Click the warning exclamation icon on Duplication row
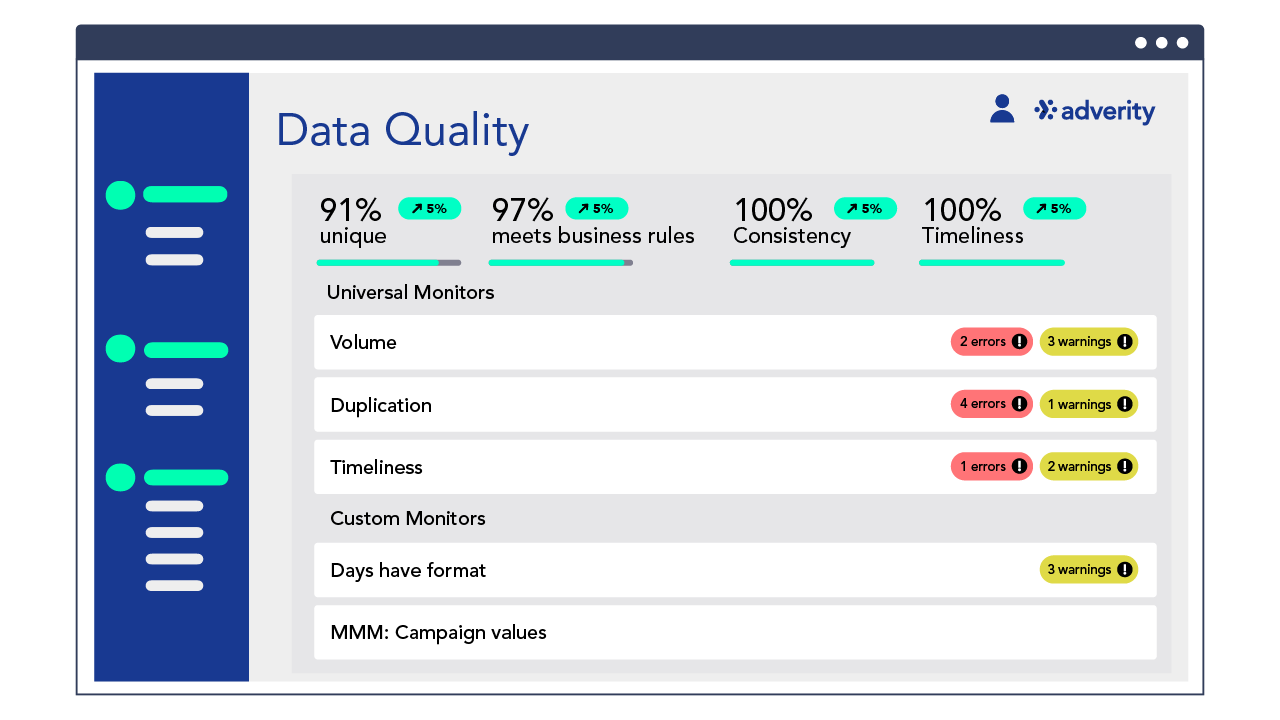Viewport: 1280px width, 720px height. [x=1126, y=403]
